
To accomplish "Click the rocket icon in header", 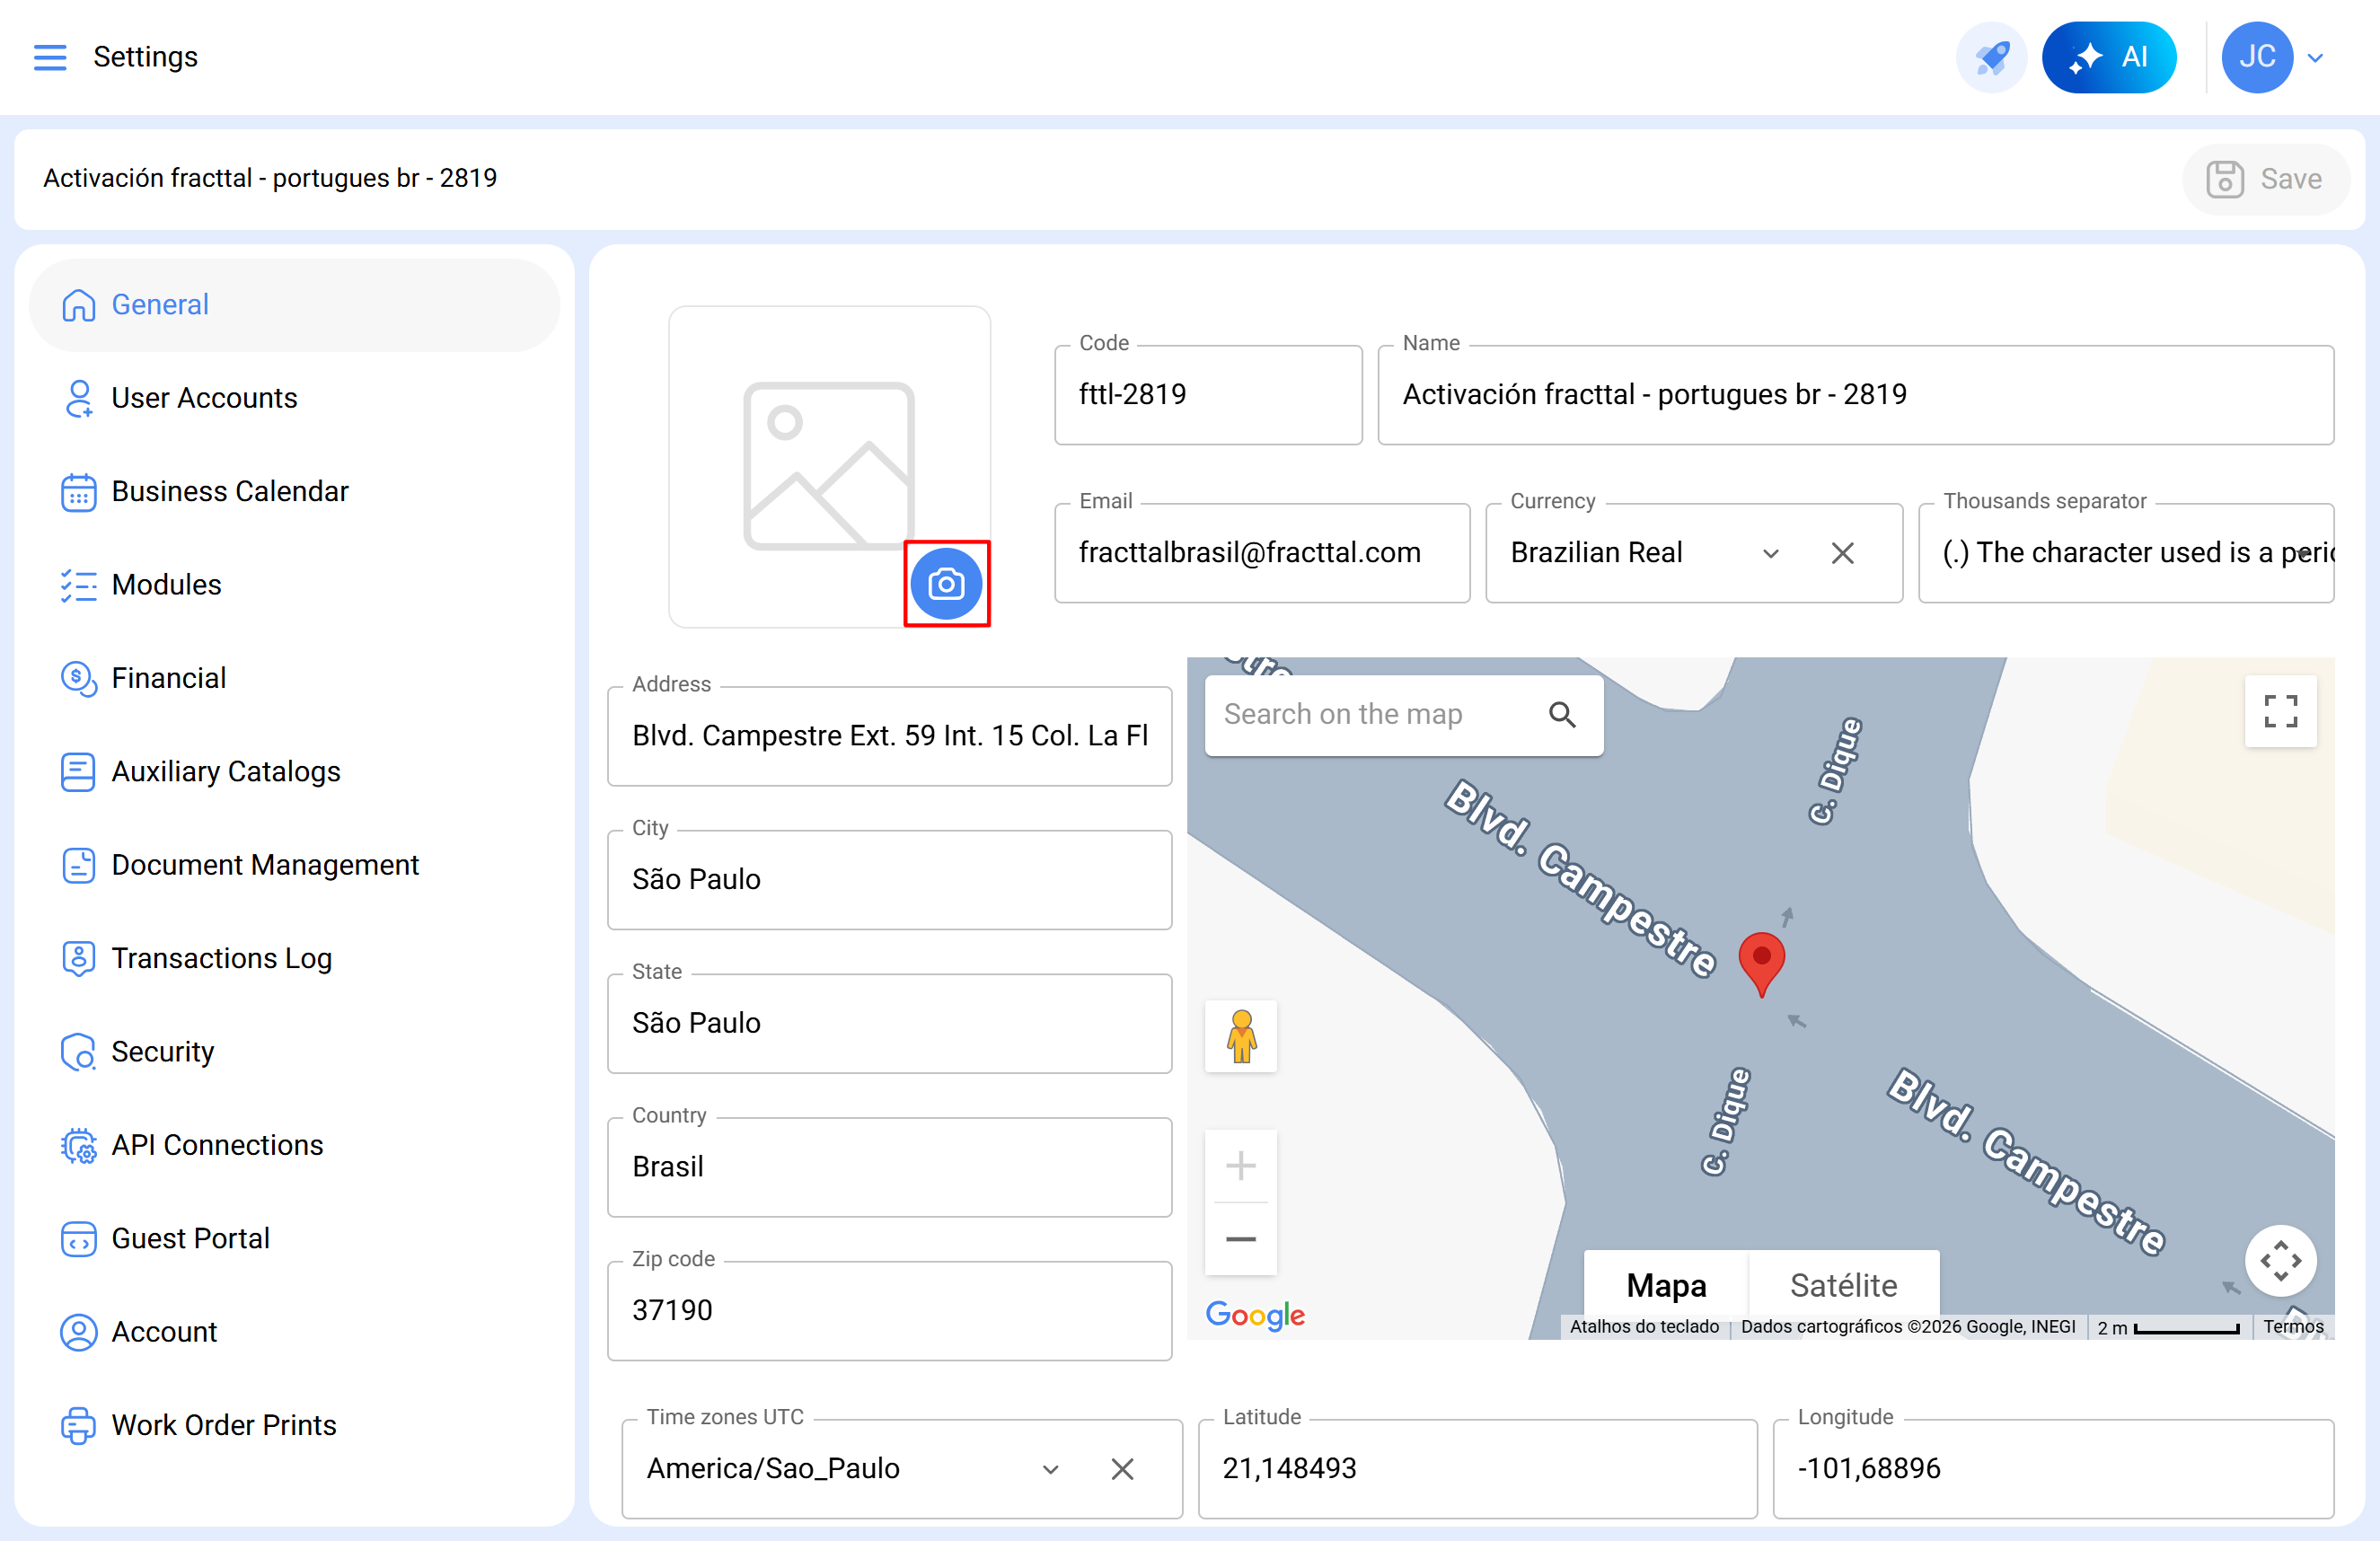I will [x=1990, y=57].
